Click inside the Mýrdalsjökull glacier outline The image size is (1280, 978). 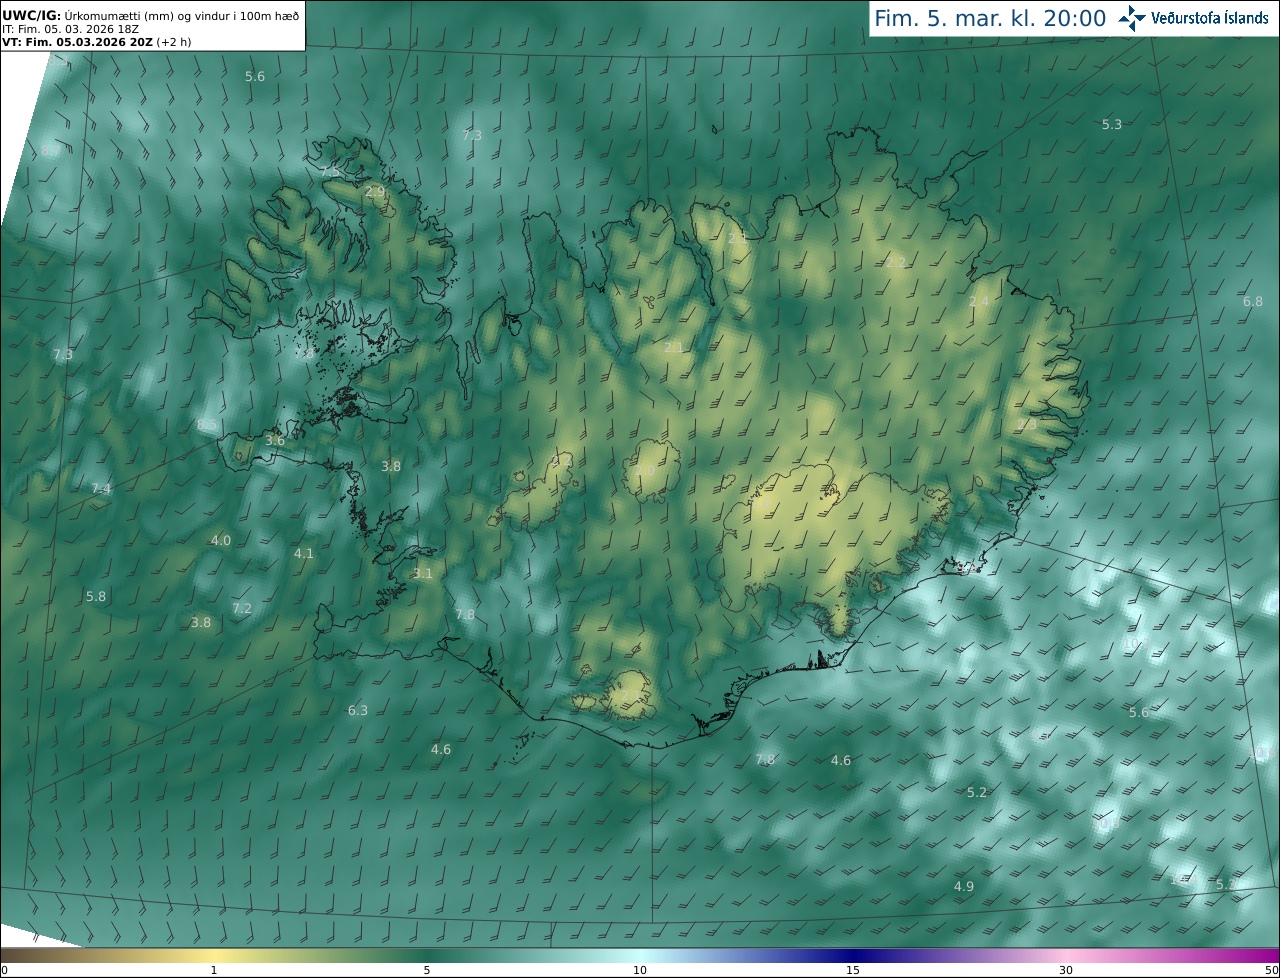click(x=628, y=693)
